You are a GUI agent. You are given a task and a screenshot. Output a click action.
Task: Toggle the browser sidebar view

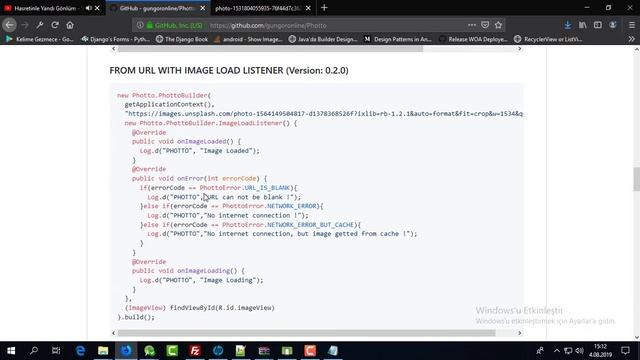[598, 25]
